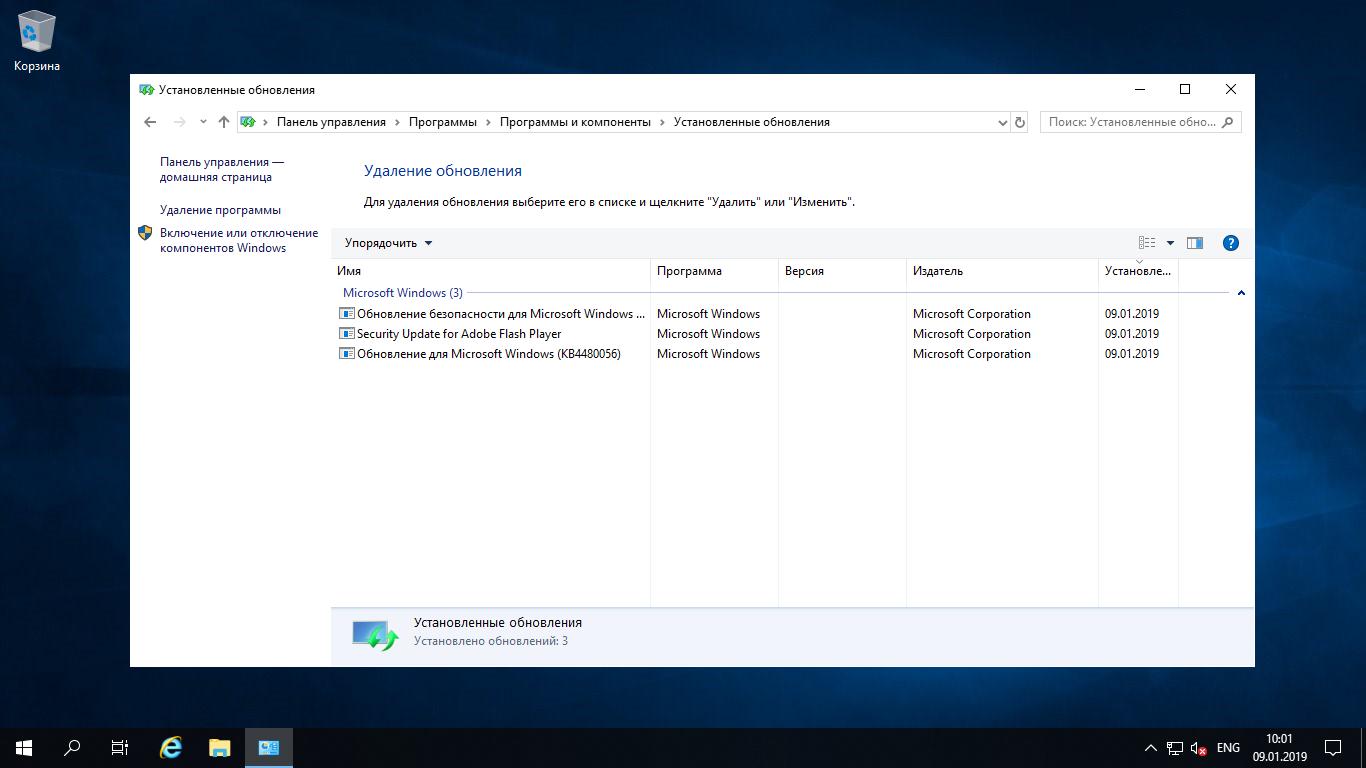1366x768 pixels.
Task: Open taskbar Search
Action: pyautogui.click(x=72, y=747)
